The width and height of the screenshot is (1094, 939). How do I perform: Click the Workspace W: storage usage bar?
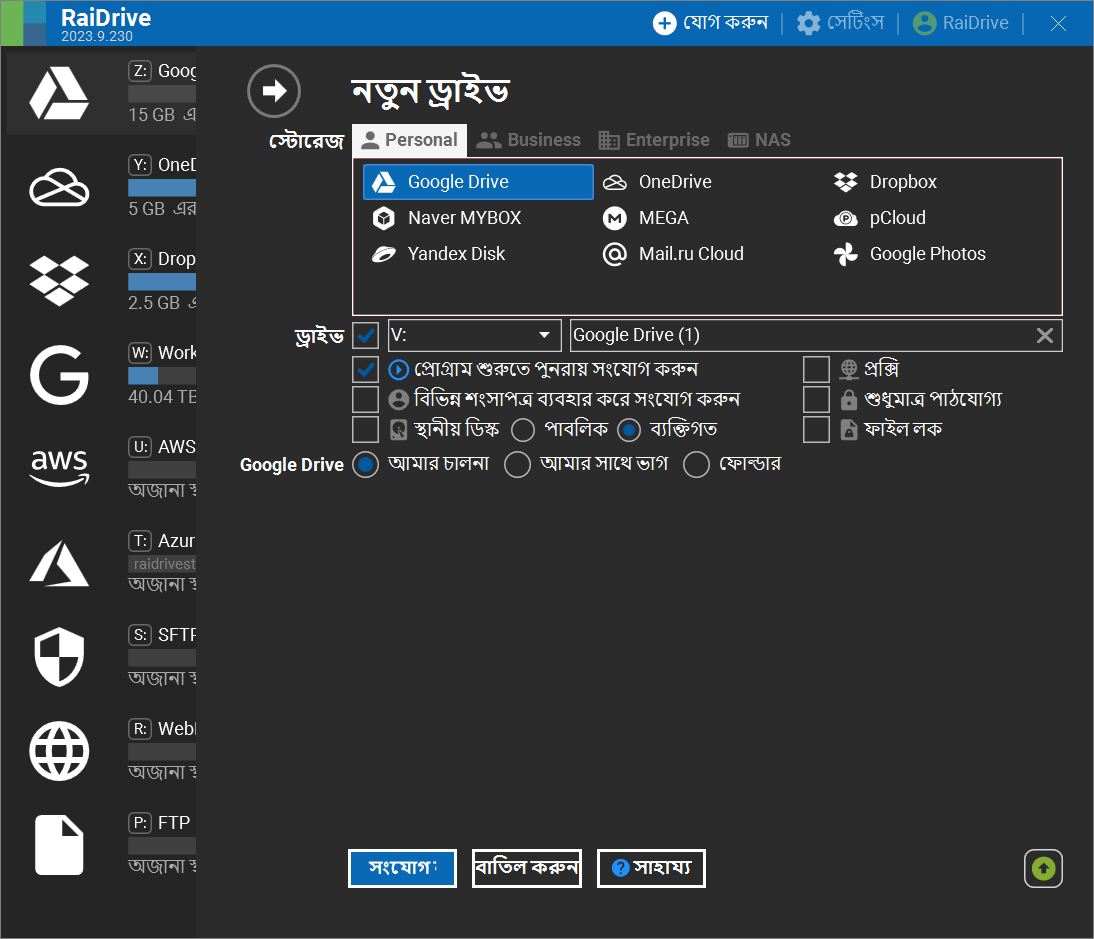[162, 376]
